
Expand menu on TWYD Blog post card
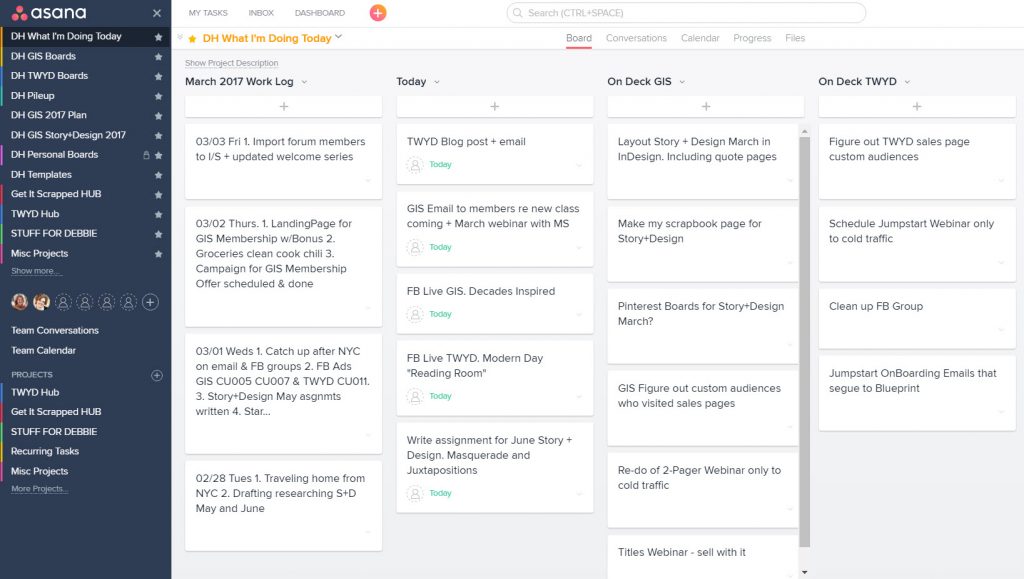pyautogui.click(x=579, y=165)
